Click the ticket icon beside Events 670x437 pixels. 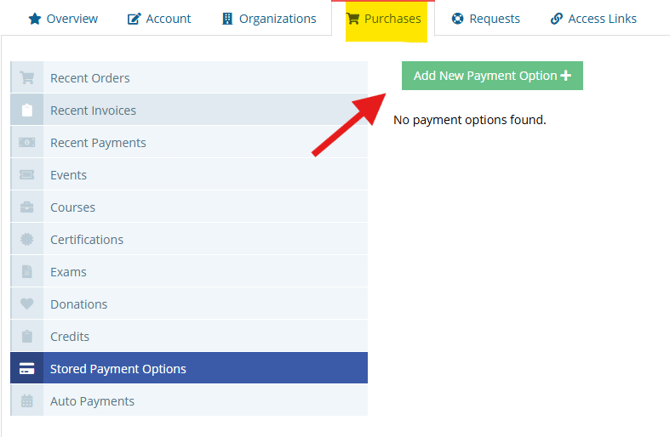[x=27, y=175]
